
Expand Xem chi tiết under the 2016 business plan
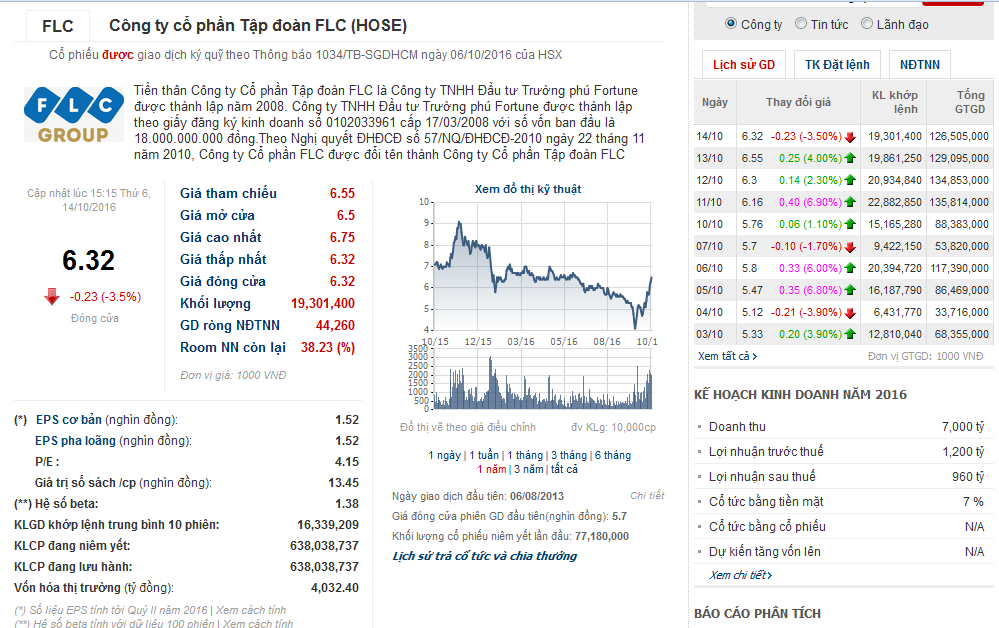740,575
